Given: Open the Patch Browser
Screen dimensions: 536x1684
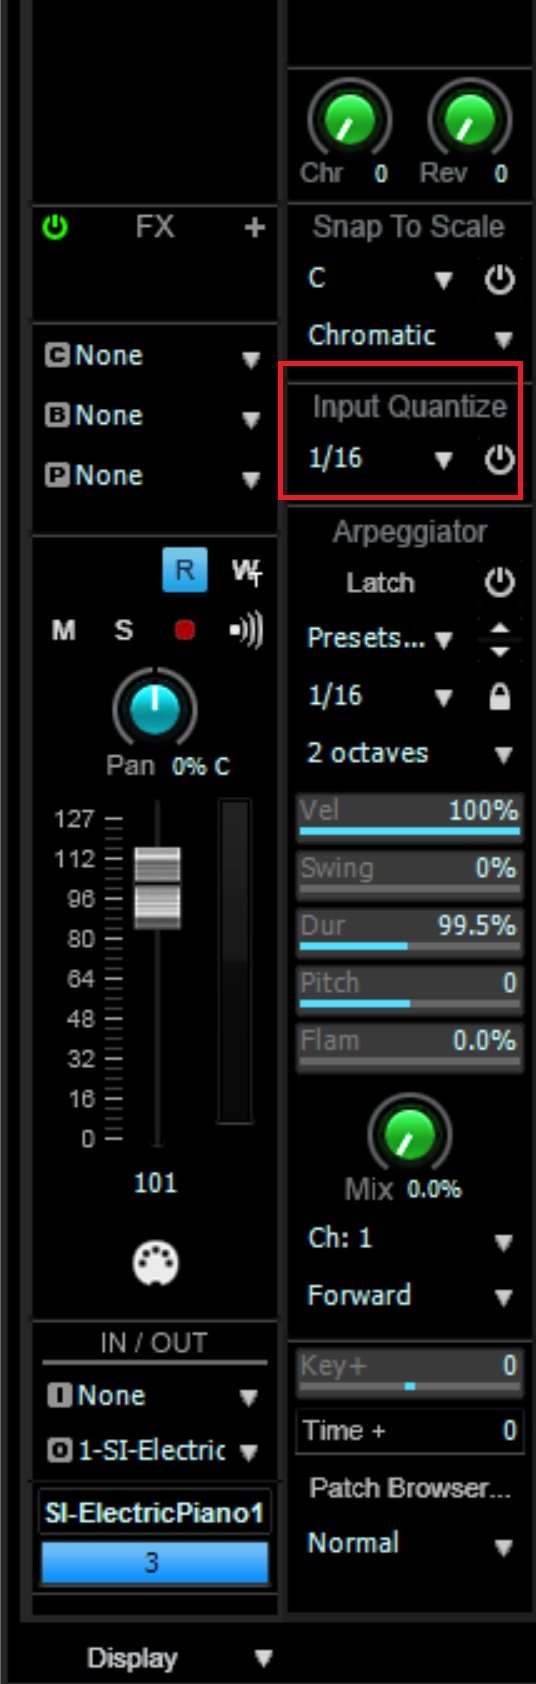Looking at the screenshot, I should pyautogui.click(x=410, y=1488).
